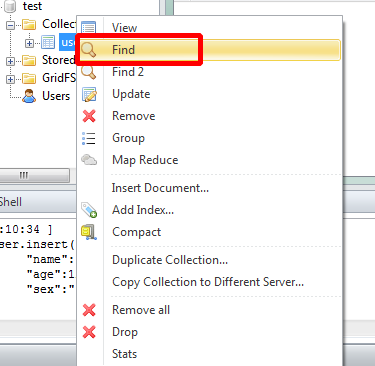Click the Compact database icon
Image resolution: width=375 pixels, height=366 pixels.
(89, 232)
